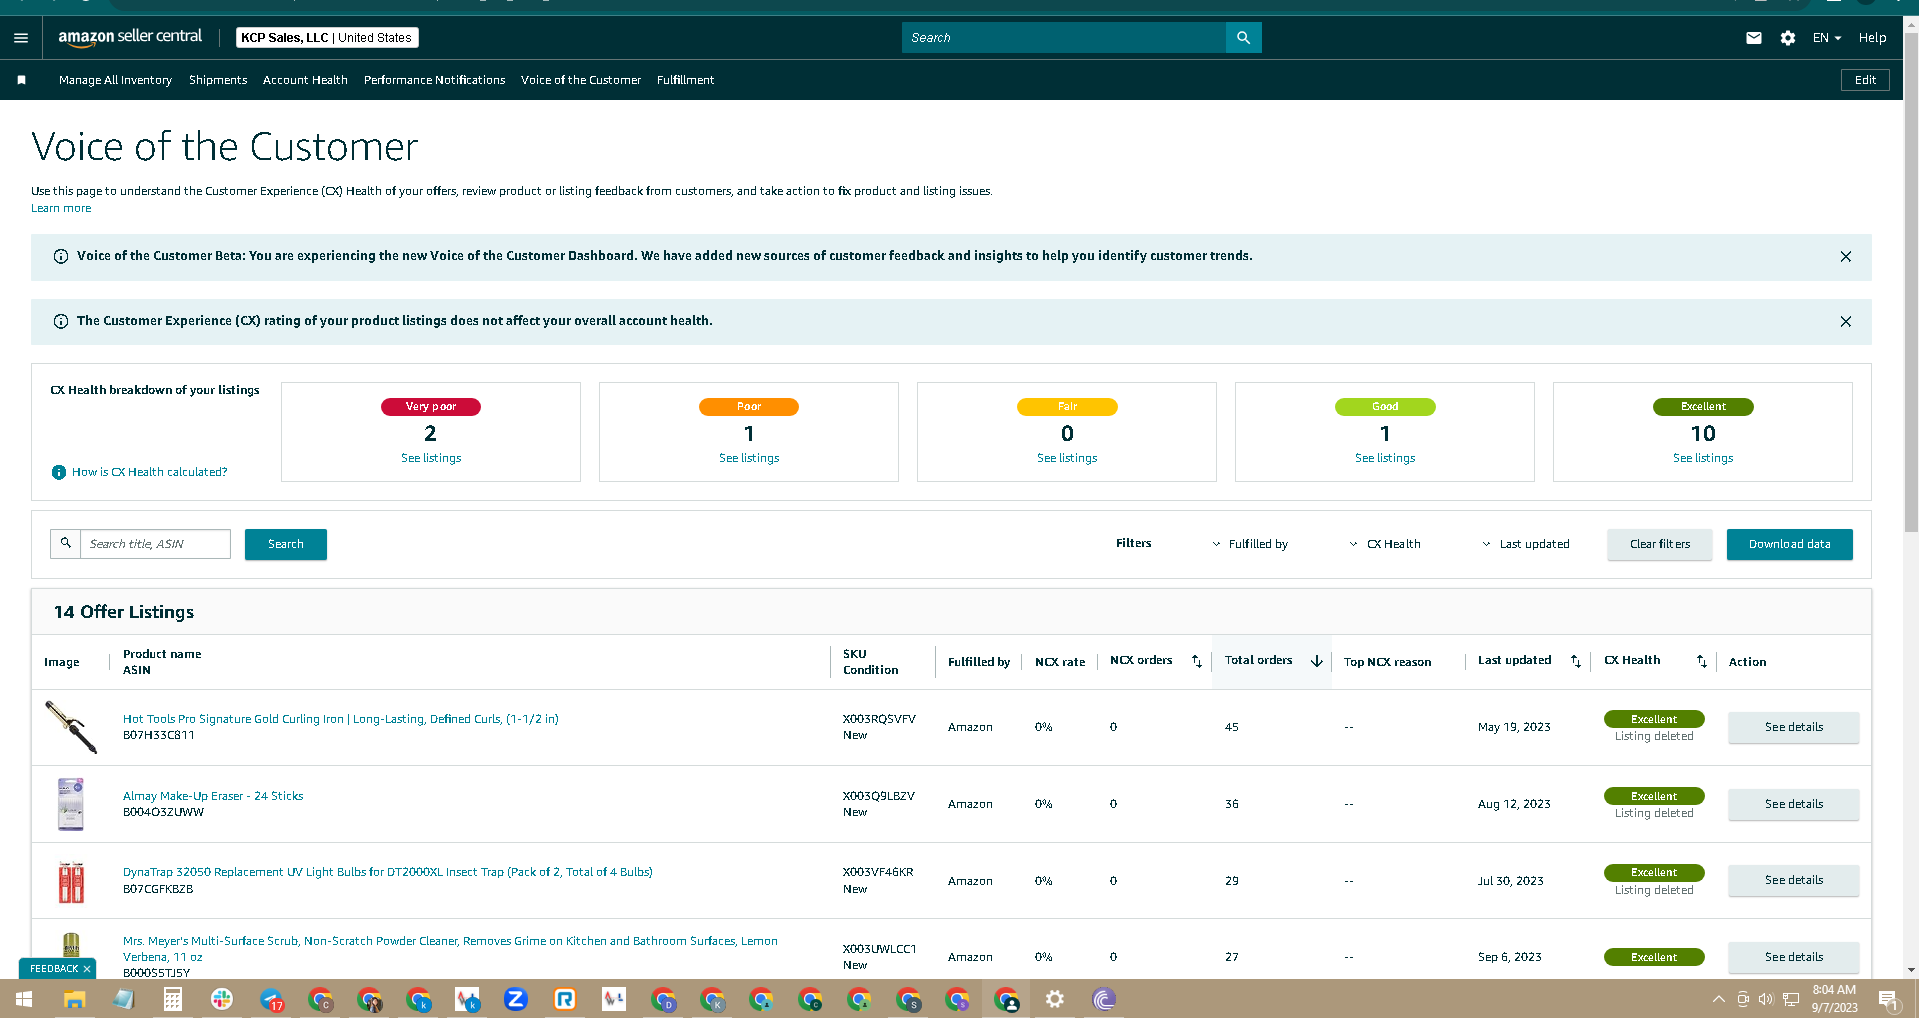1919x1018 pixels.
Task: Click the magnifier search button in header
Action: [1243, 38]
